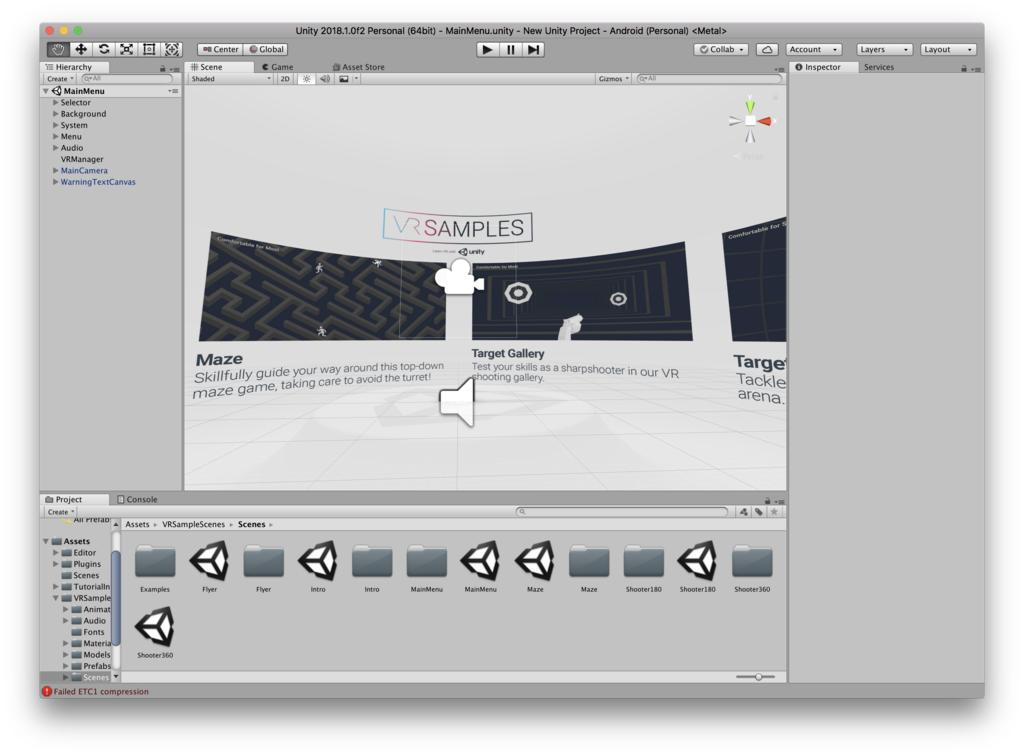Toggle pivot Center mode button
Viewport: 1024px width, 755px height.
coord(220,50)
